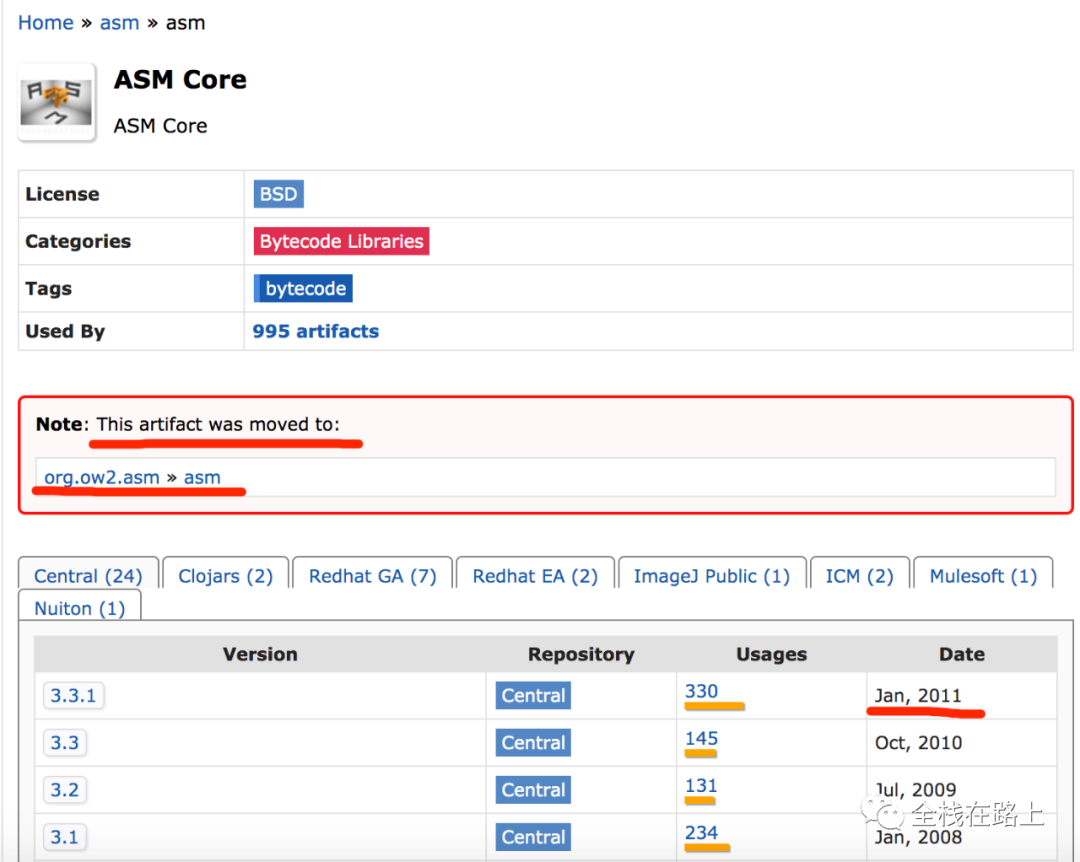This screenshot has width=1080, height=862.
Task: Switch to the Clojars (2) tab
Action: 225,575
